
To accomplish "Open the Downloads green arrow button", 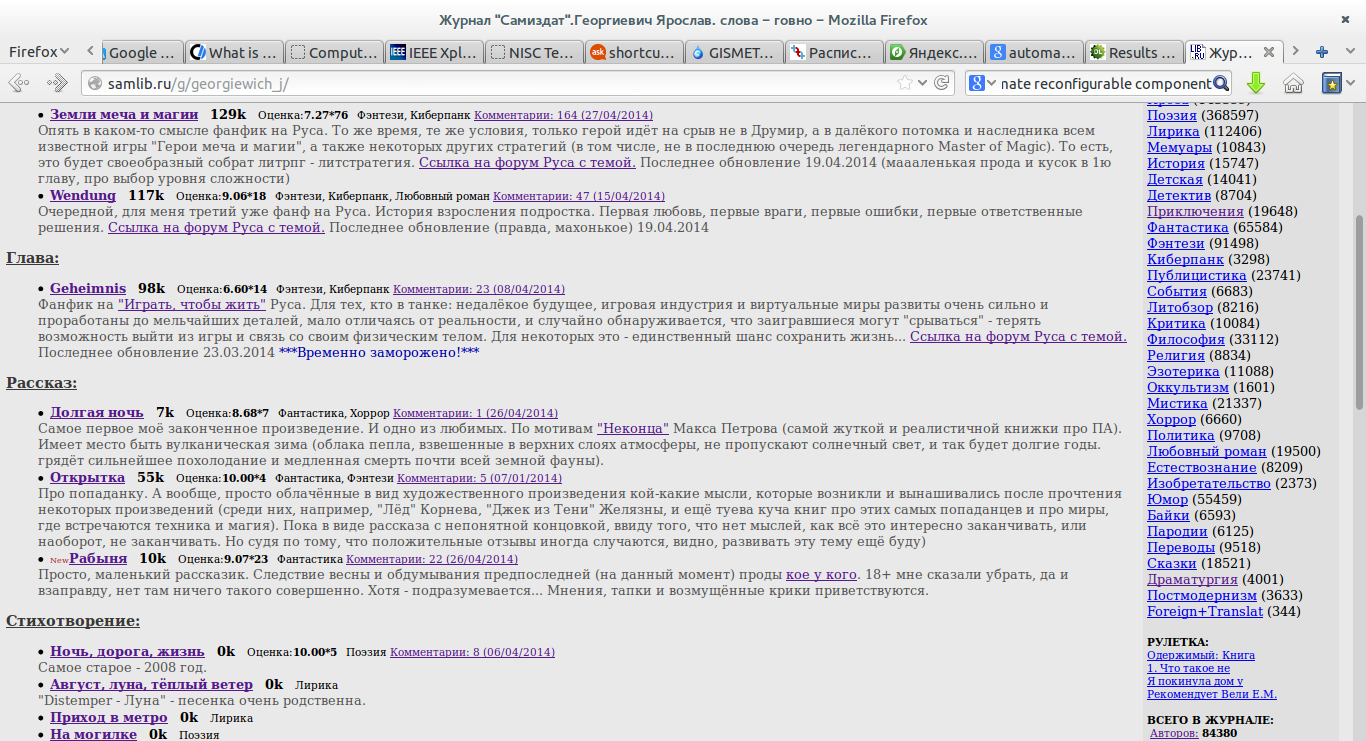I will coord(1256,83).
